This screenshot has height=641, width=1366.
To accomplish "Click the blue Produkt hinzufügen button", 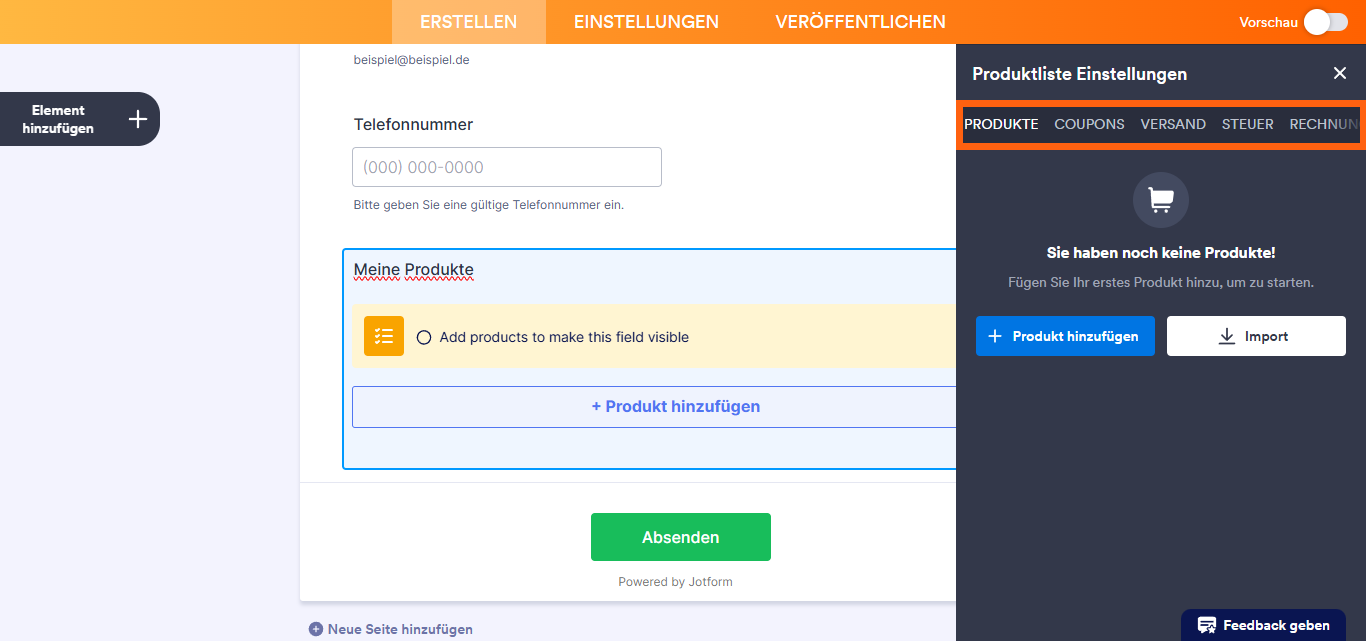I will (x=1065, y=335).
